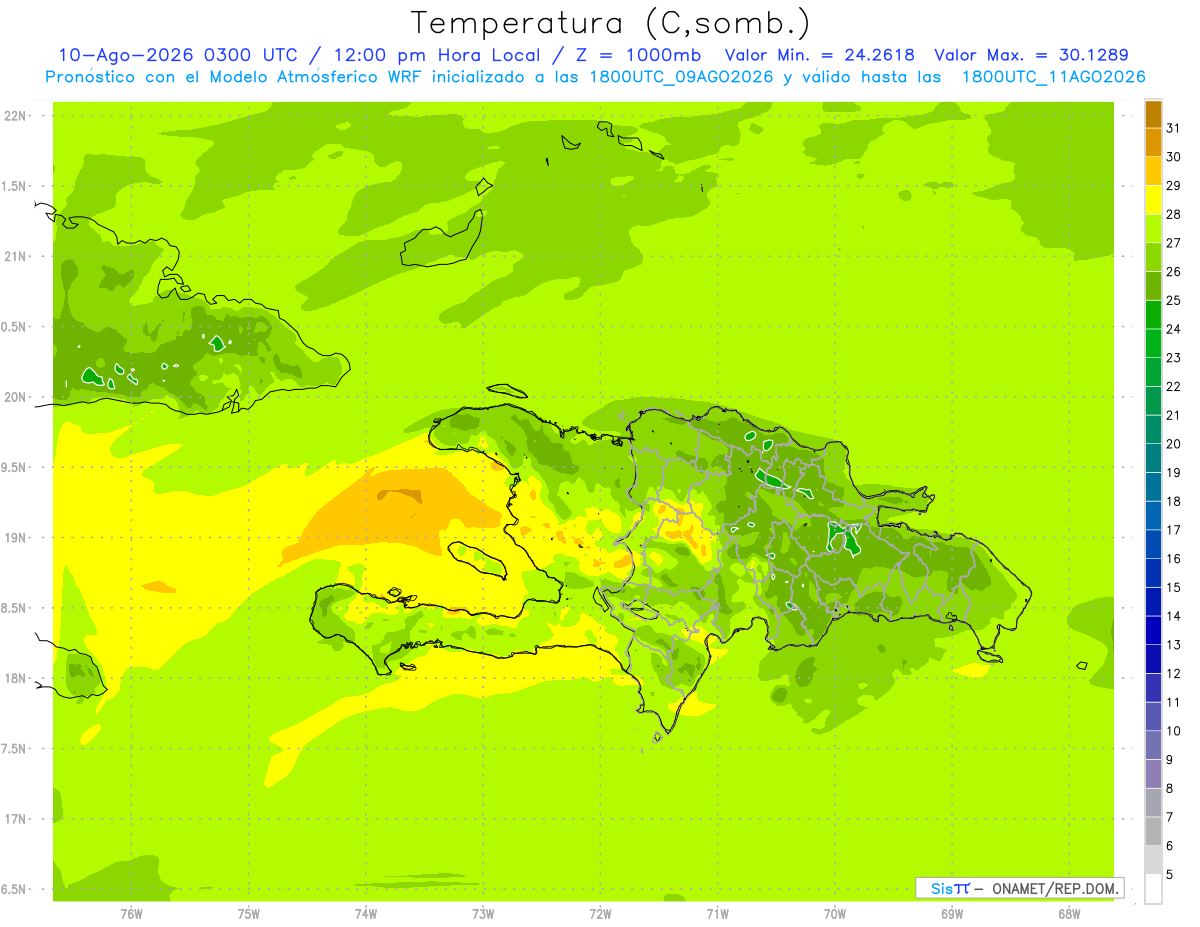Image resolution: width=1200 pixels, height=927 pixels.
Task: Select the 68W longitude label
Action: (1069, 913)
